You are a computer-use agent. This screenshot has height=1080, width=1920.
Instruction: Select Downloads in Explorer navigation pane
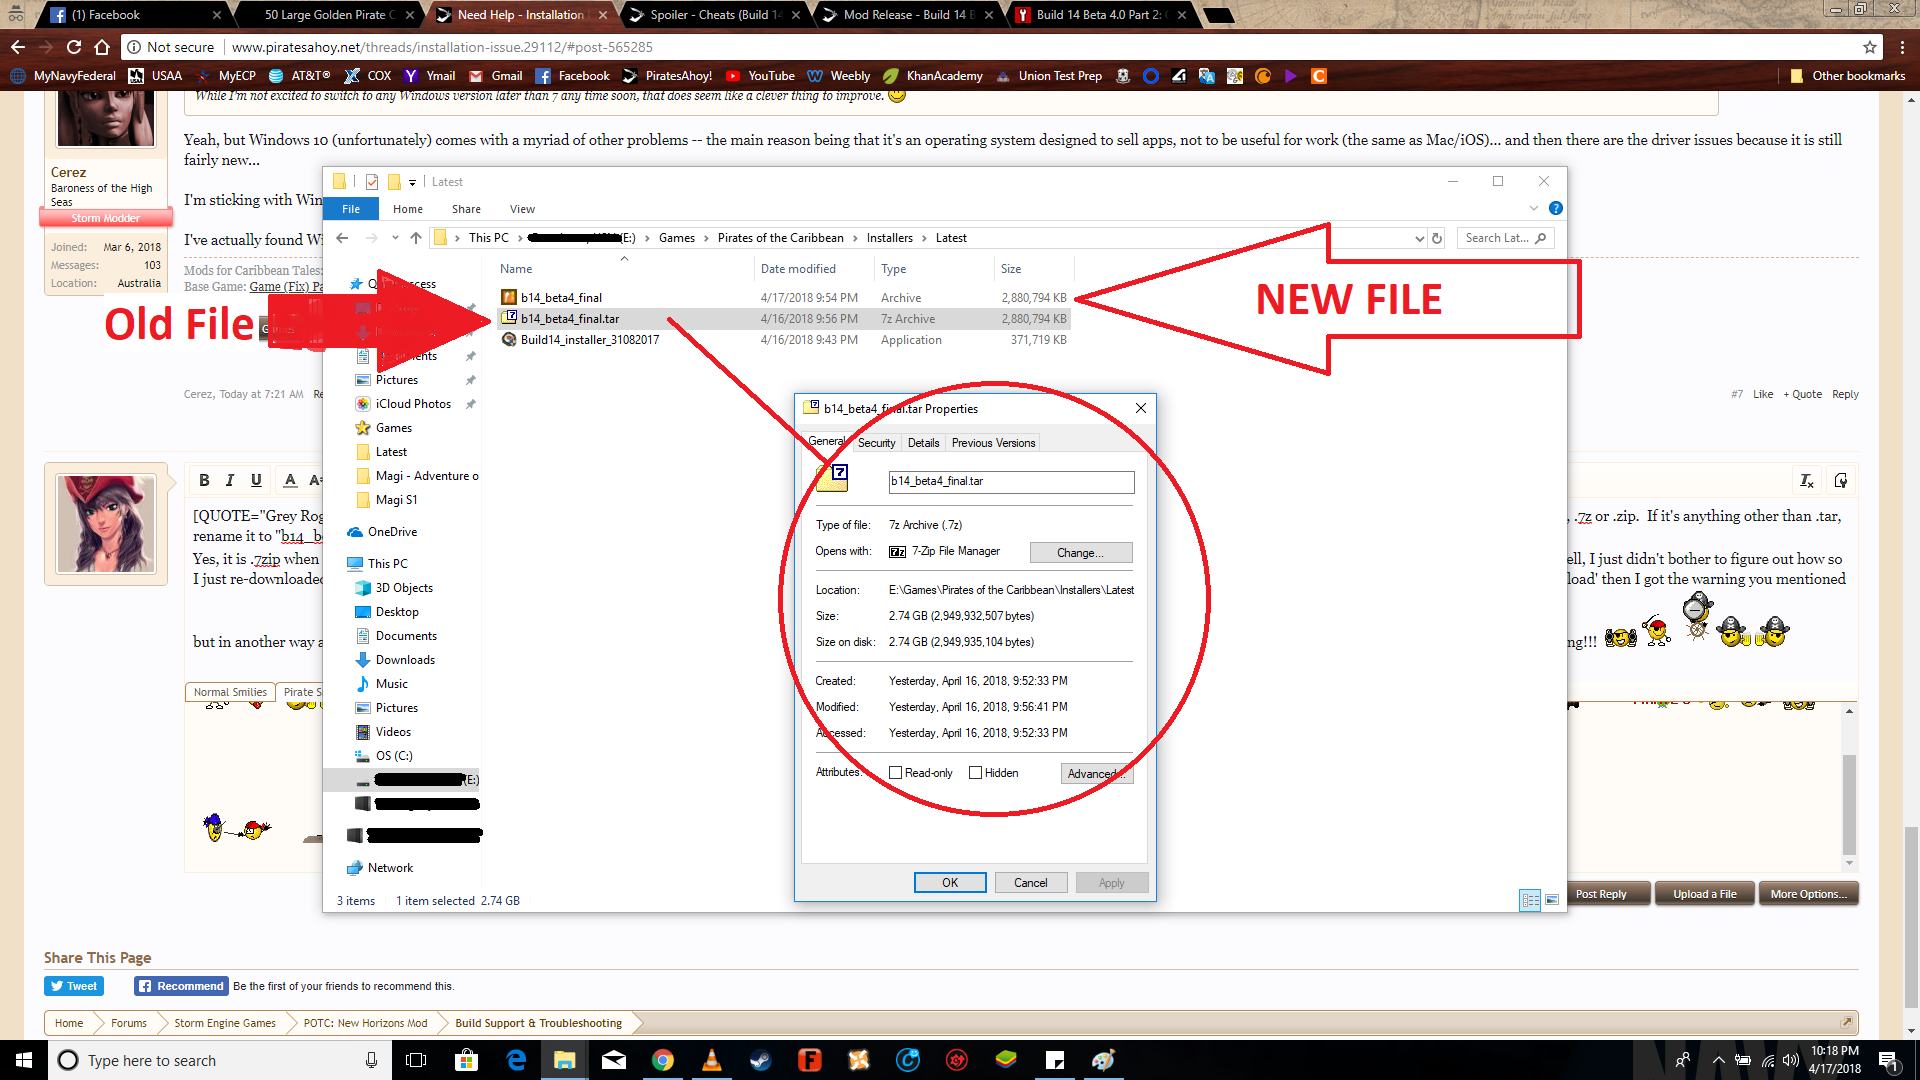click(405, 660)
